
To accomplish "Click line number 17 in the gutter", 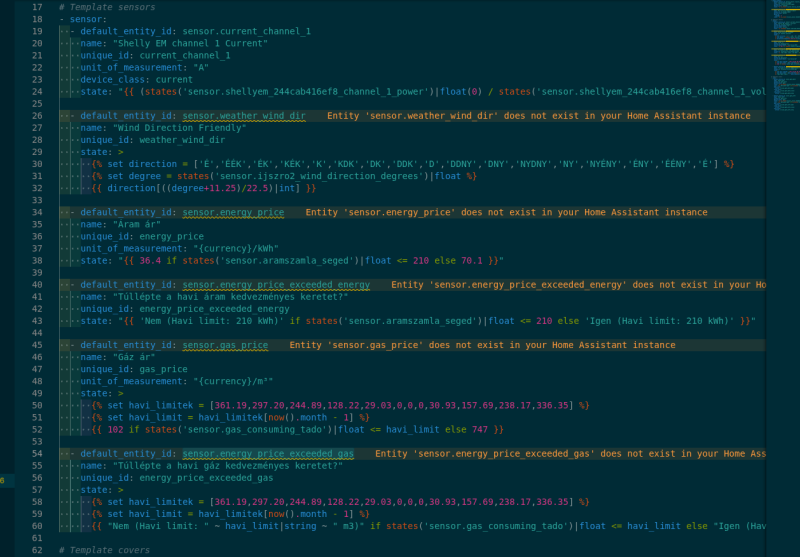I will 37,7.
